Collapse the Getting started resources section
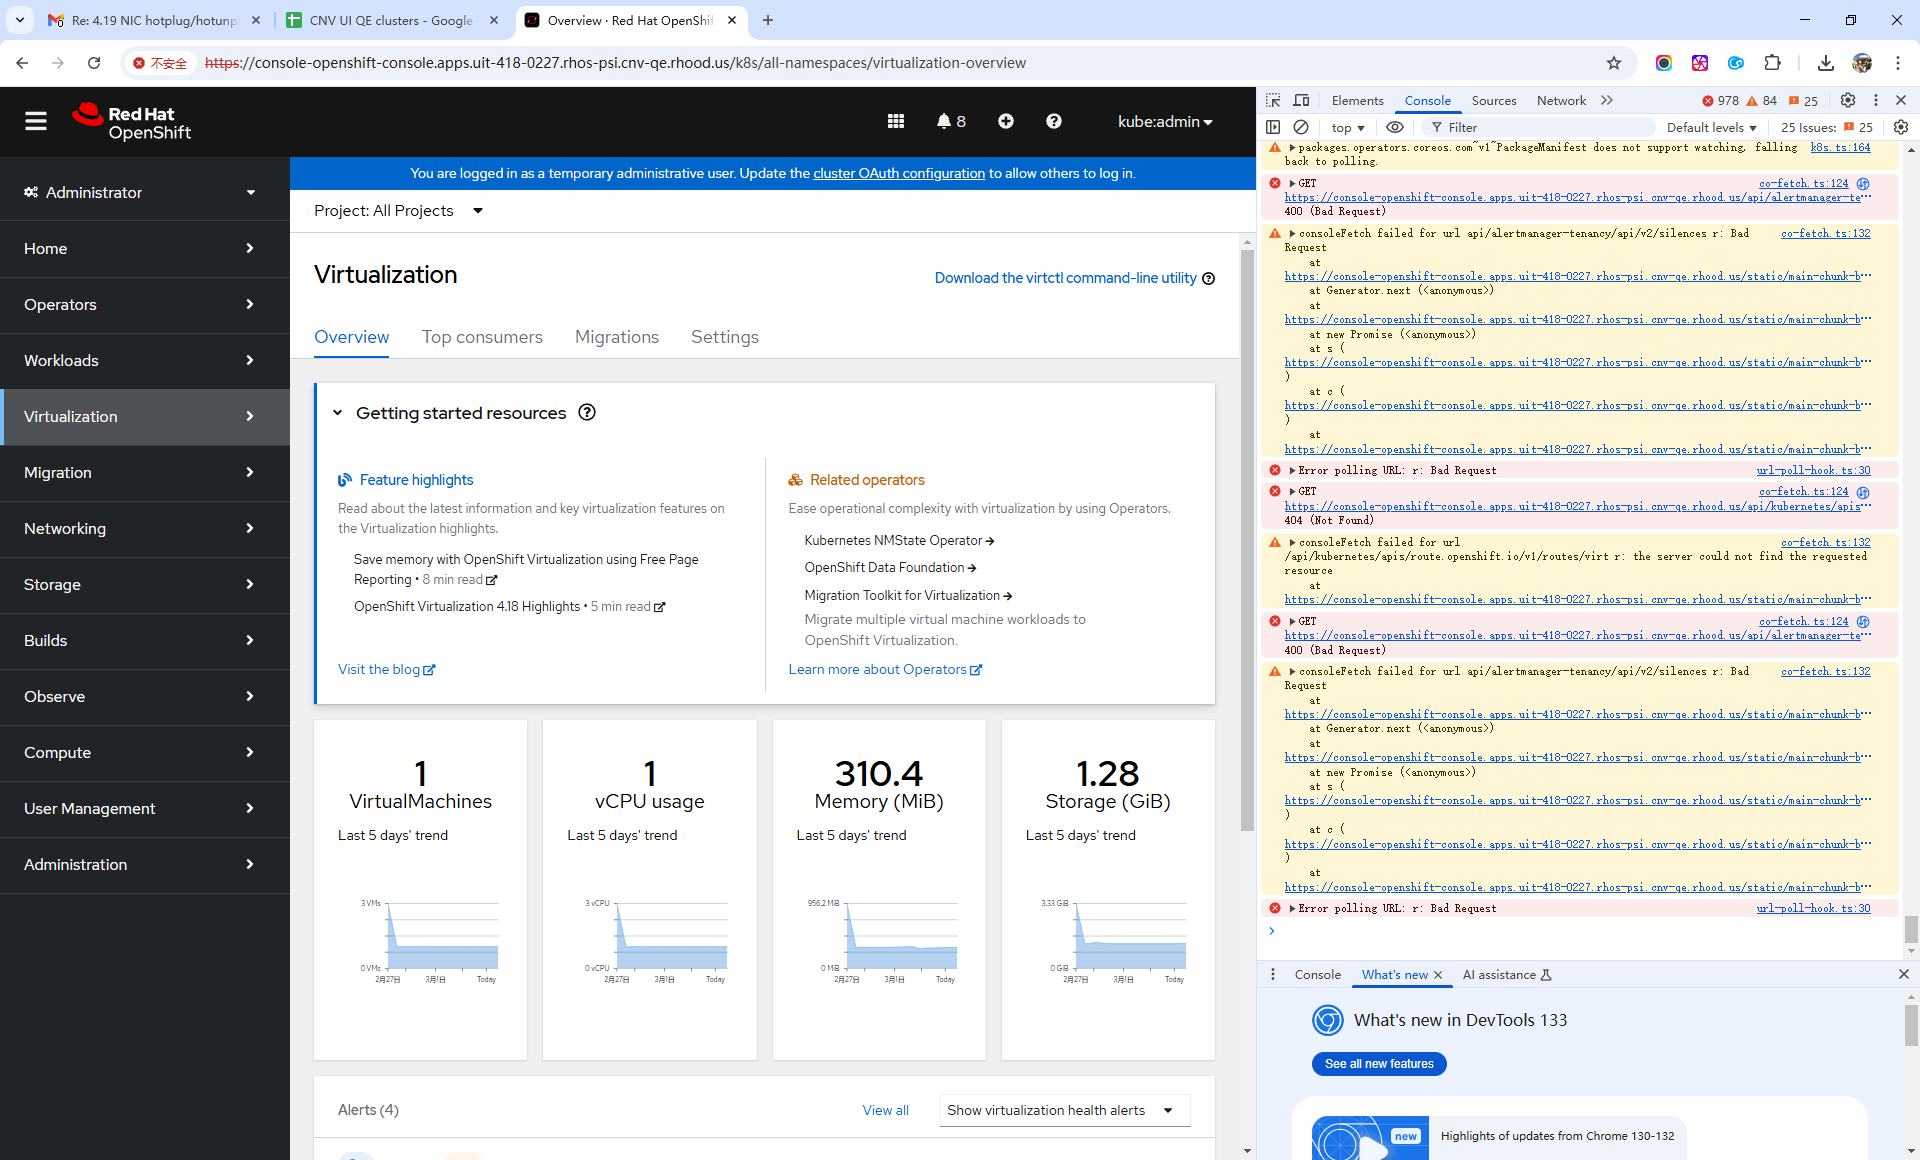The image size is (1920, 1160). point(337,413)
